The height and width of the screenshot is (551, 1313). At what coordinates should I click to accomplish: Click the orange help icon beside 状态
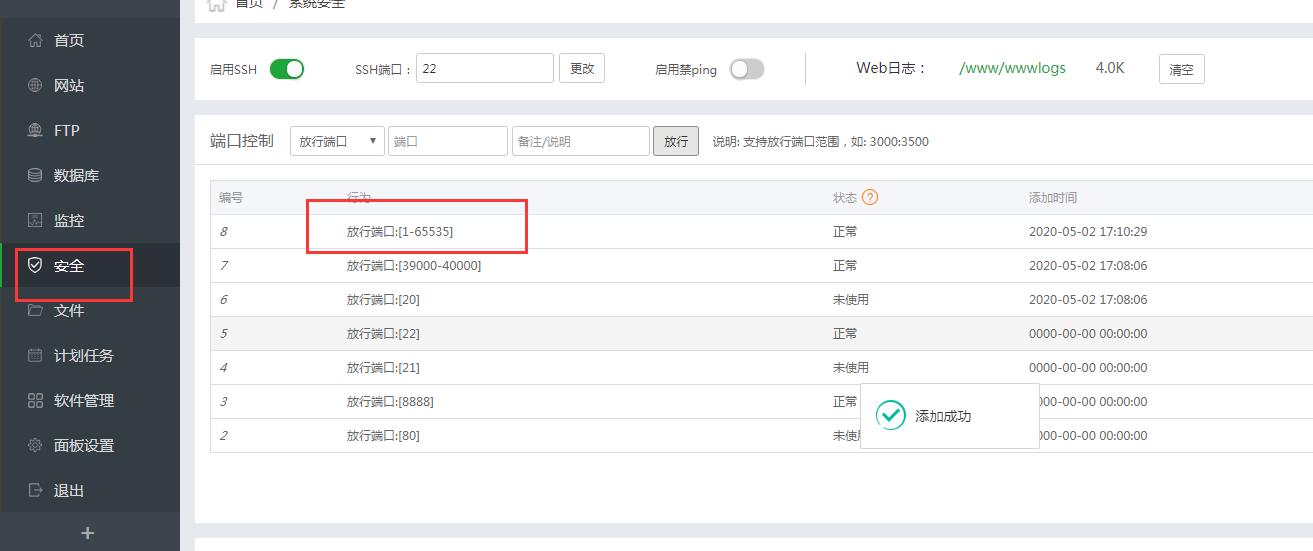[870, 198]
